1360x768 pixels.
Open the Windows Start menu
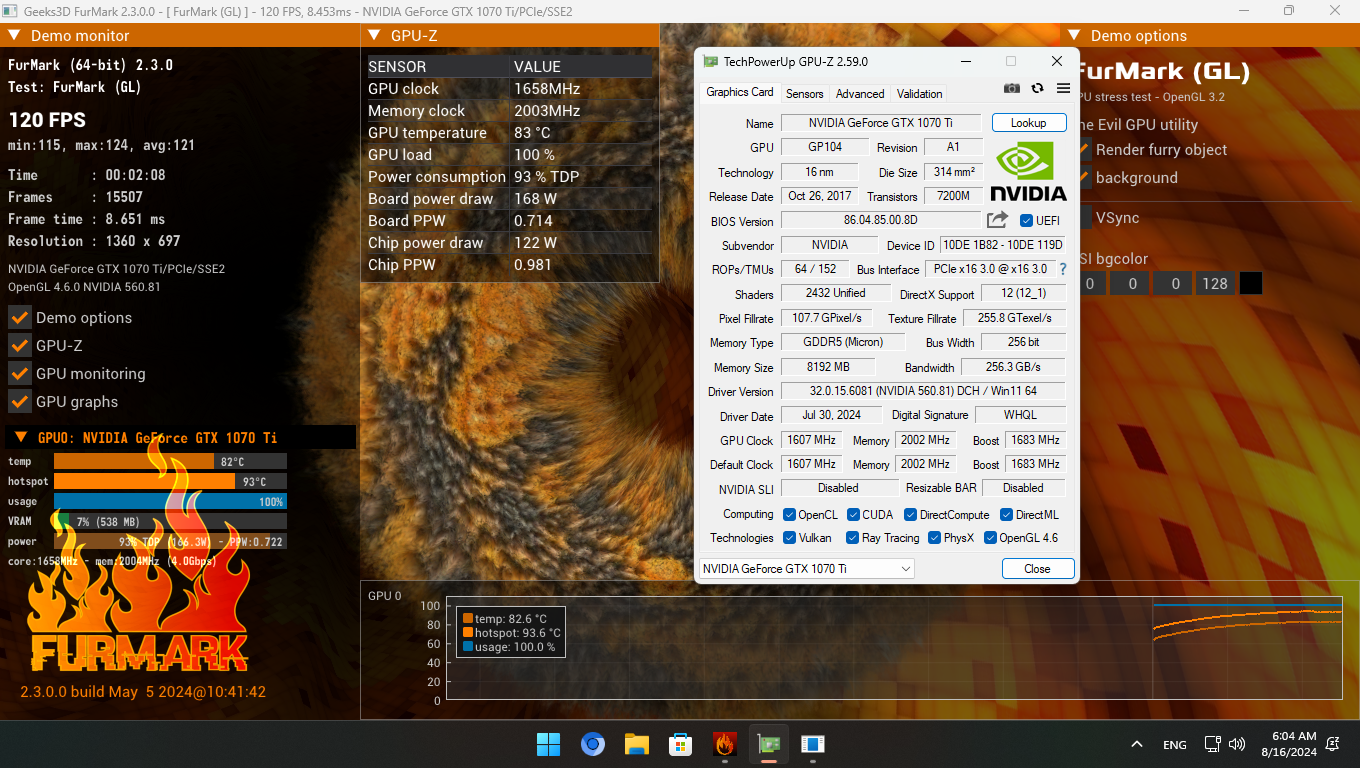pyautogui.click(x=548, y=744)
